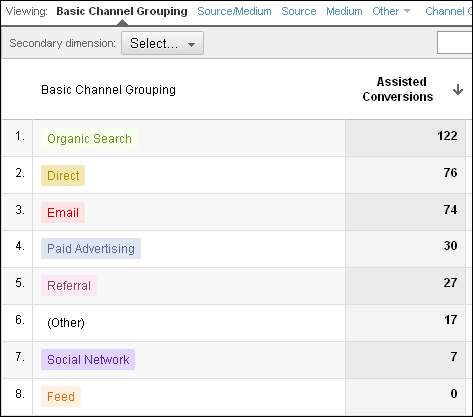Click the 122 value for Organic Search

(x=447, y=136)
